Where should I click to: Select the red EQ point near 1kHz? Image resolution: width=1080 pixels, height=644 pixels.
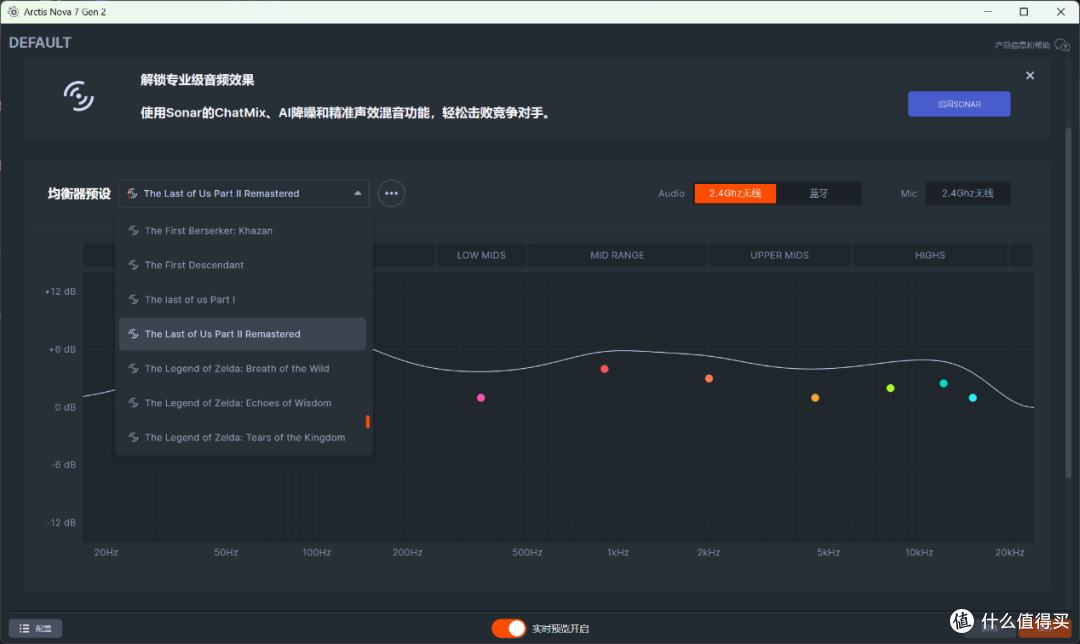[x=604, y=369]
